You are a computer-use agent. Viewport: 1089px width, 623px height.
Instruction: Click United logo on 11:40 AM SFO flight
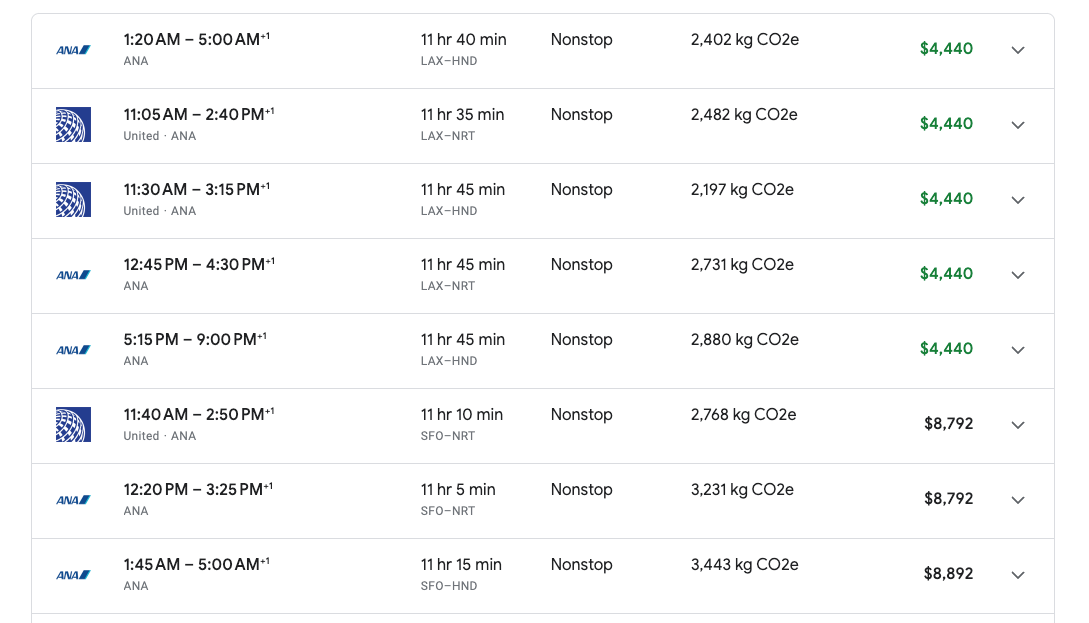tap(73, 425)
